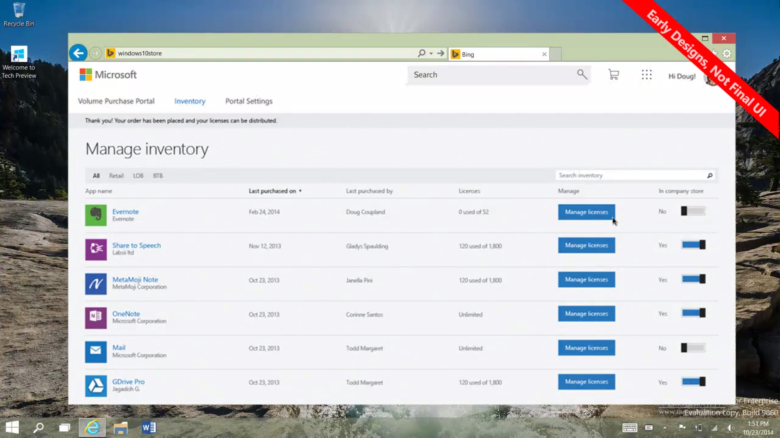Click the browser forward arrow button
This screenshot has height=438, width=780.
click(x=96, y=53)
